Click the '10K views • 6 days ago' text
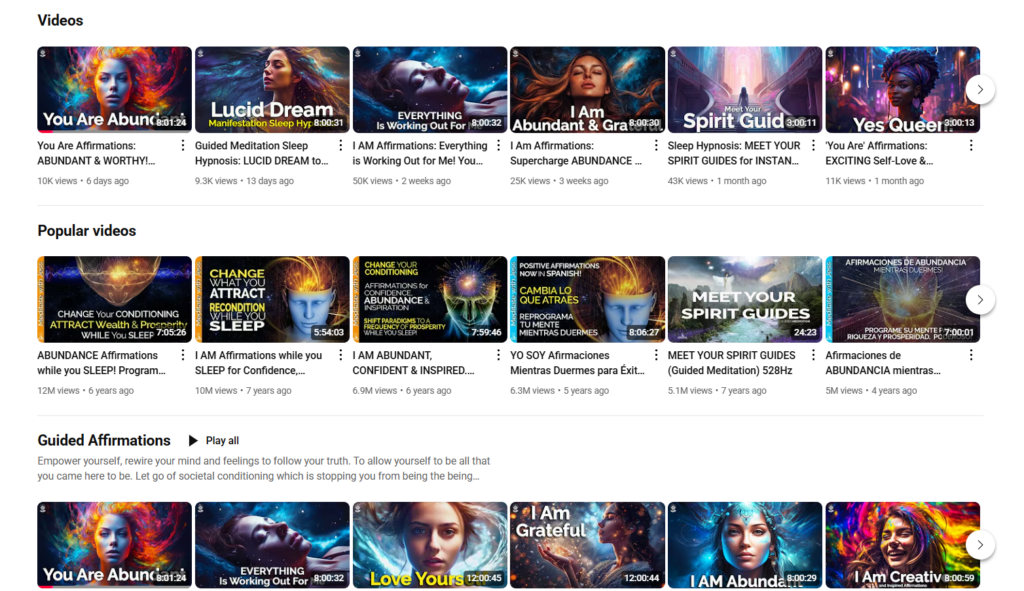 (x=83, y=181)
